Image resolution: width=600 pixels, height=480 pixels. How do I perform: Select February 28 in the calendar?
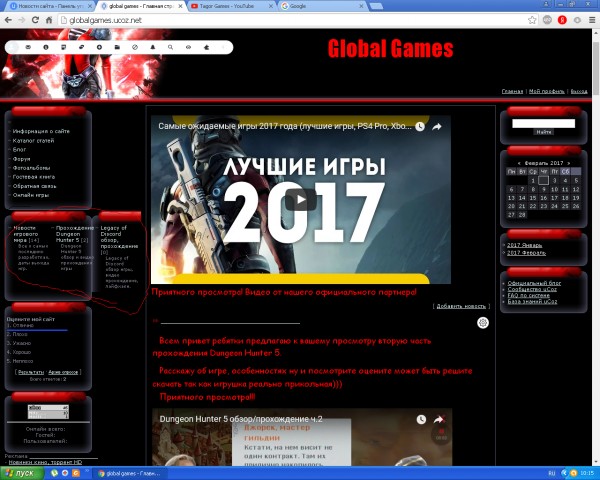[x=522, y=215]
